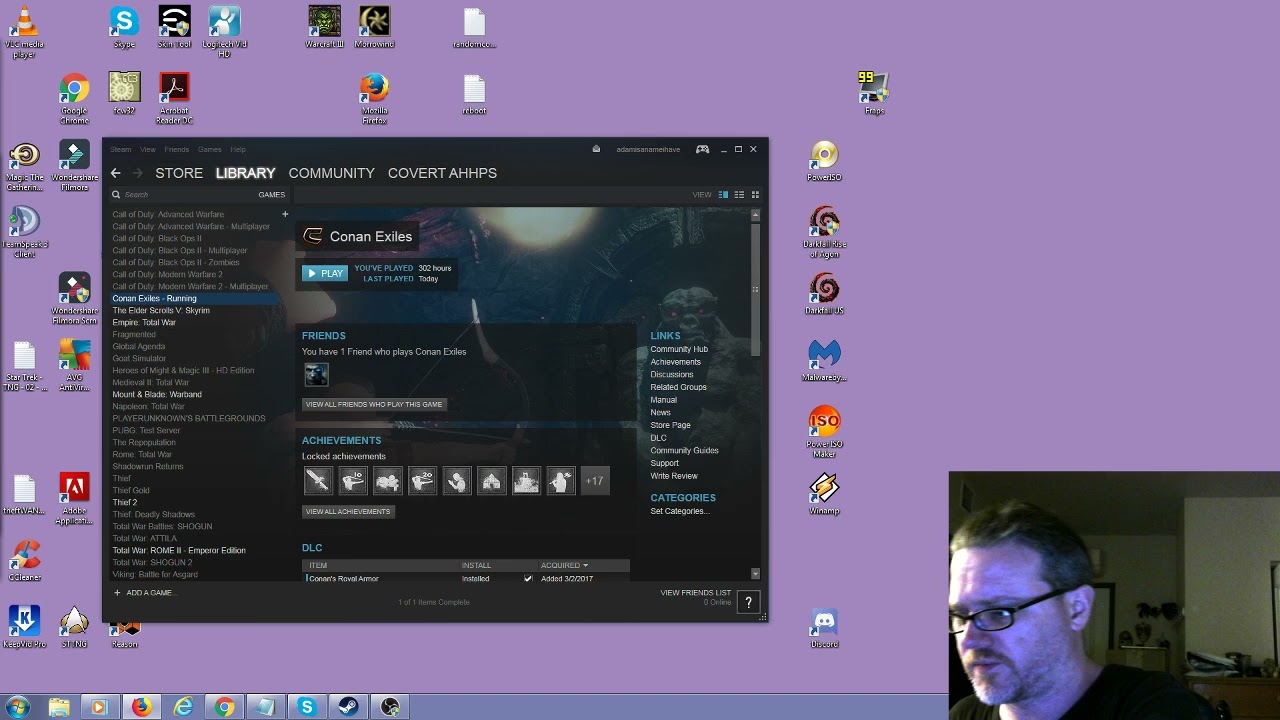Open the View menu
Image resolution: width=1280 pixels, height=720 pixels.
148,149
